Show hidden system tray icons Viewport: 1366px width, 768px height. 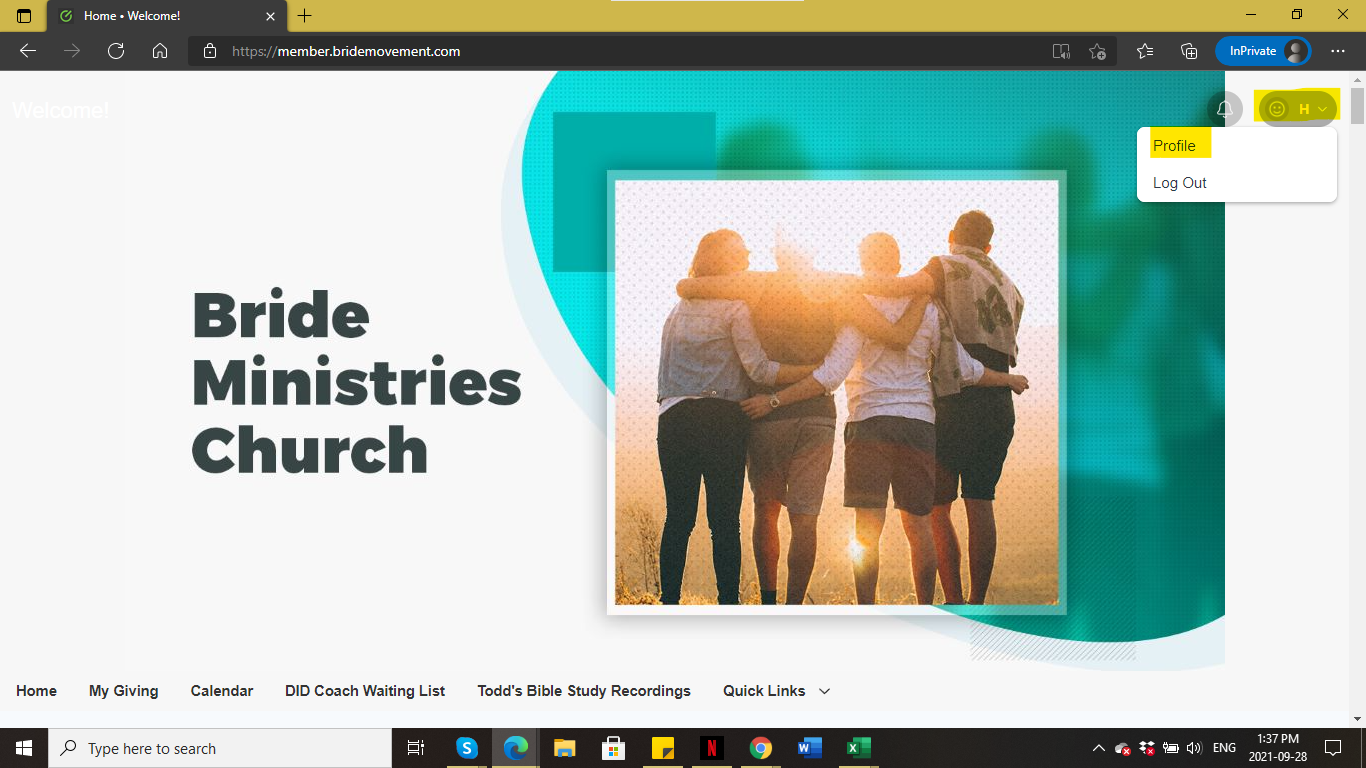pos(1098,748)
